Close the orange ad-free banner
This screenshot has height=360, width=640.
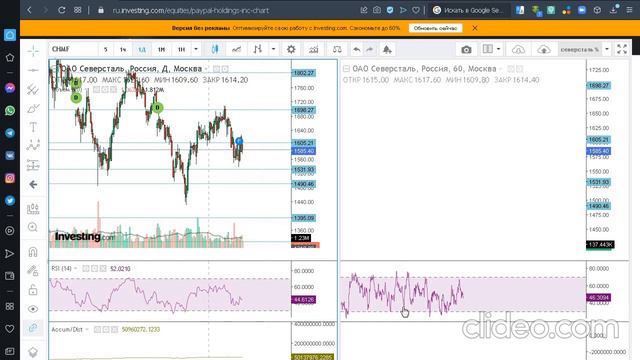pyautogui.click(x=475, y=28)
